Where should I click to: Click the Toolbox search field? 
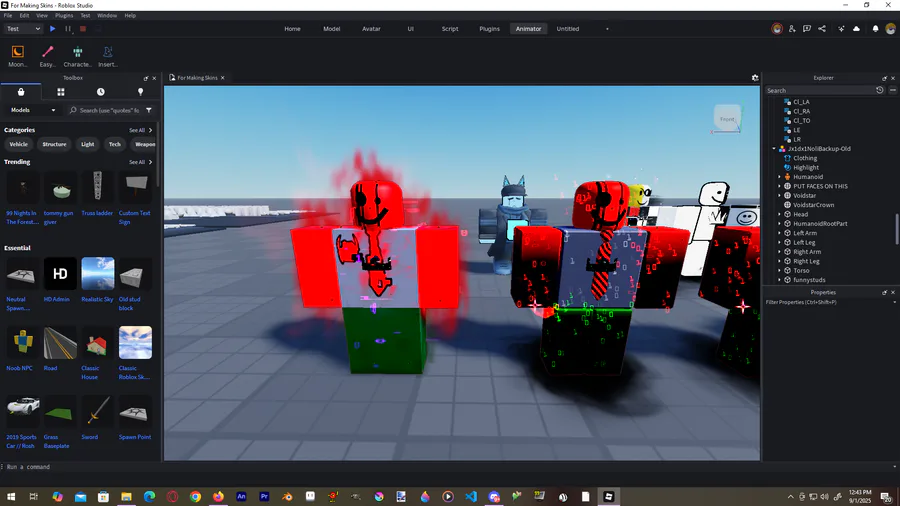(105, 110)
